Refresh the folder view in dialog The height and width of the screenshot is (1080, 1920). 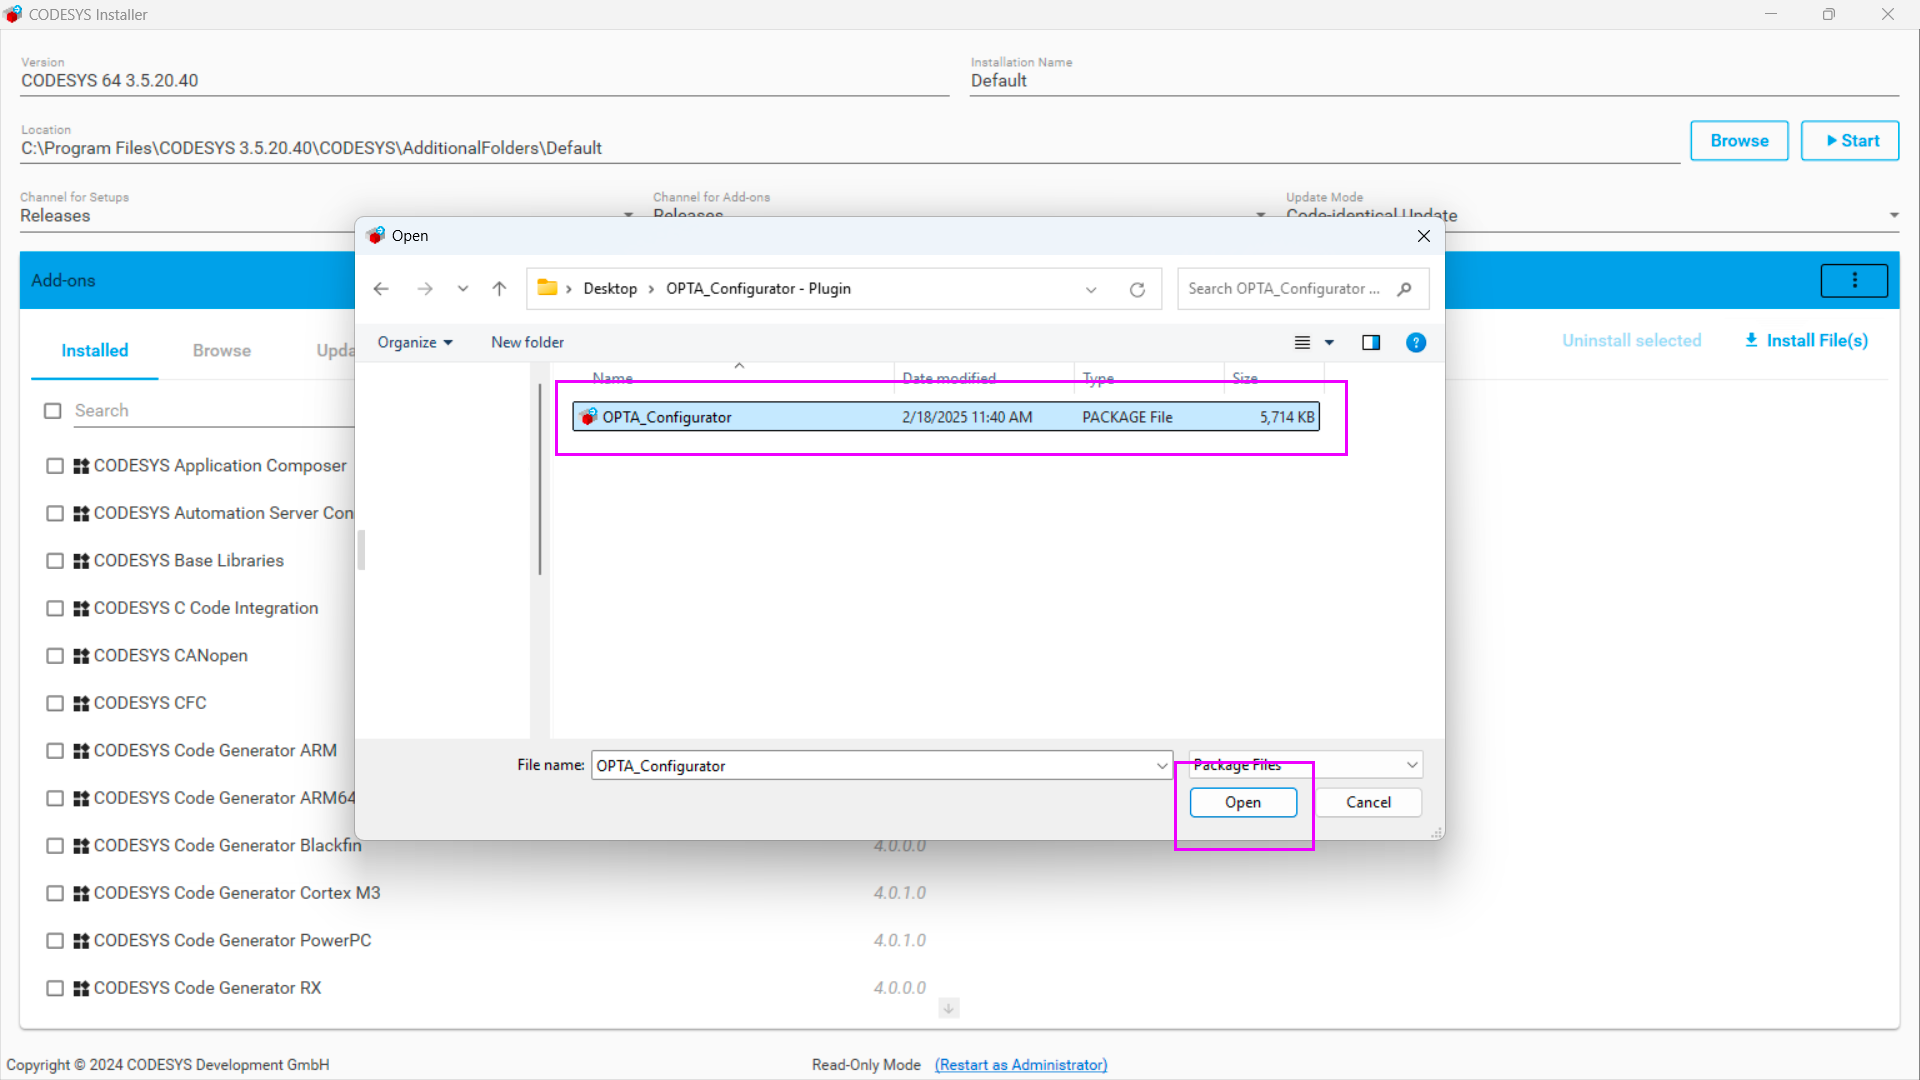(1137, 289)
